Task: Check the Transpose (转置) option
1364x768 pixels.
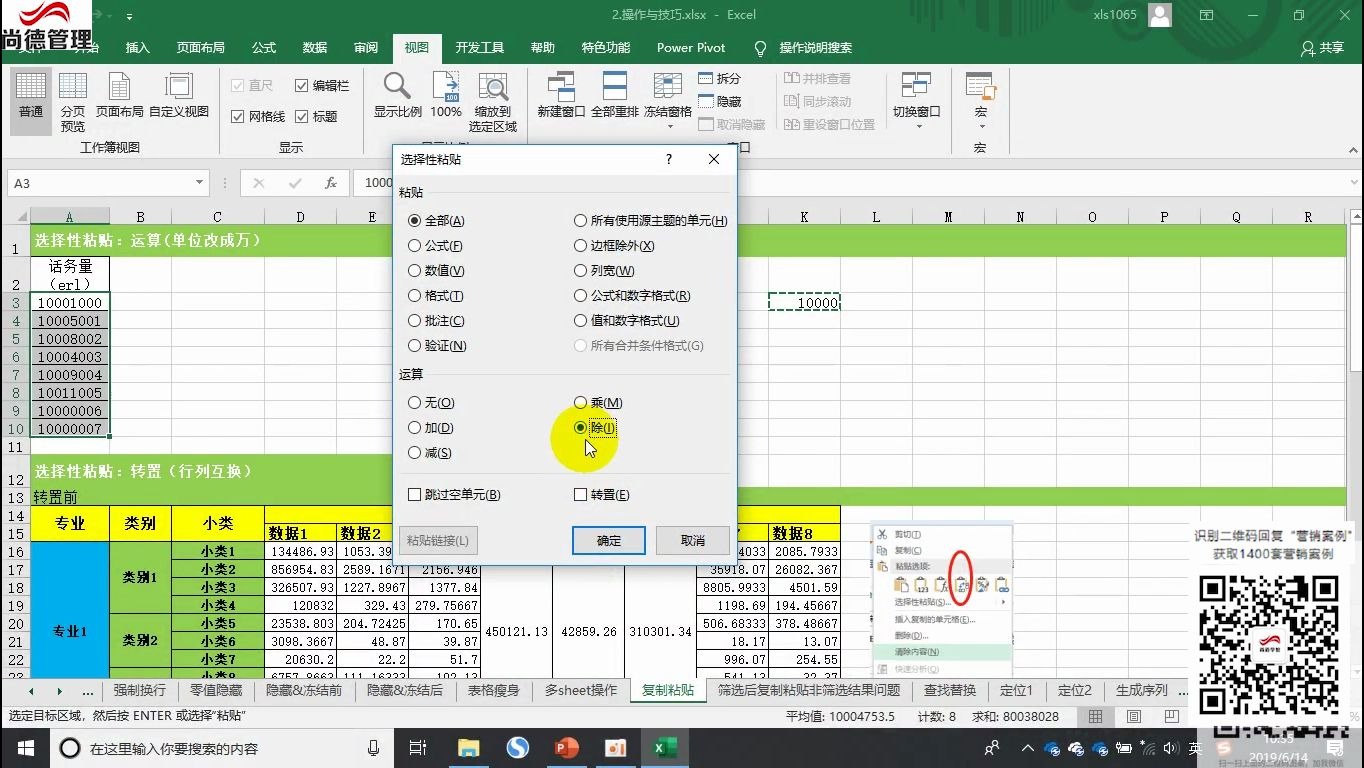Action: 602,495
